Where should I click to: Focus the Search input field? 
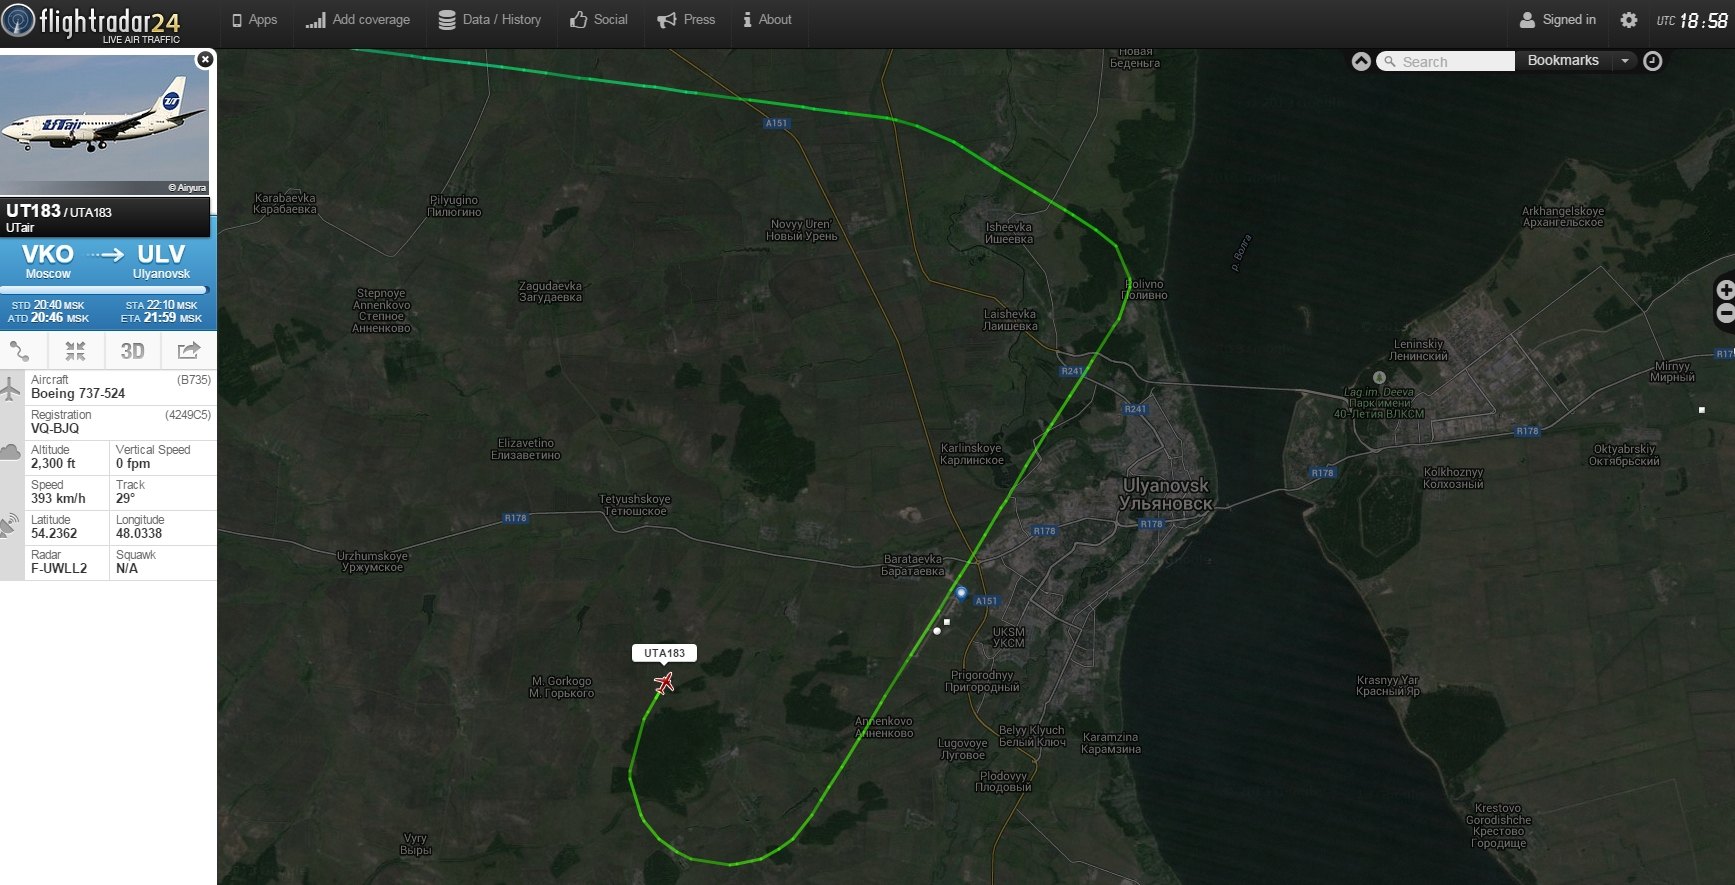point(1446,62)
